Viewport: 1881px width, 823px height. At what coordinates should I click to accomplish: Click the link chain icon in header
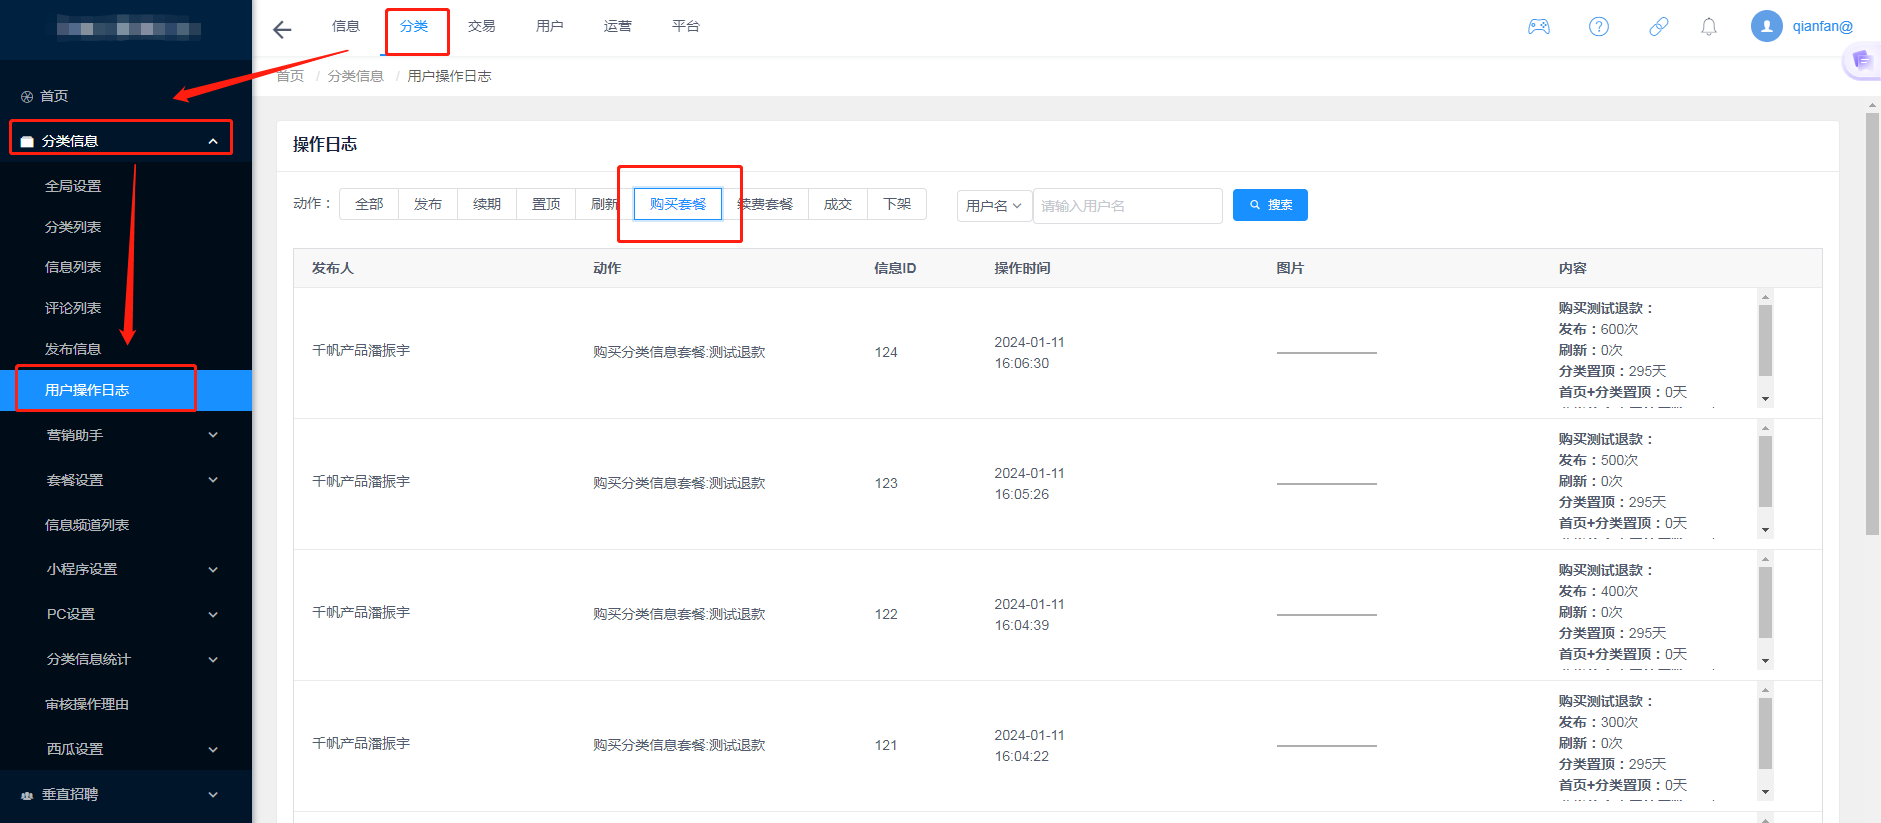point(1659,27)
